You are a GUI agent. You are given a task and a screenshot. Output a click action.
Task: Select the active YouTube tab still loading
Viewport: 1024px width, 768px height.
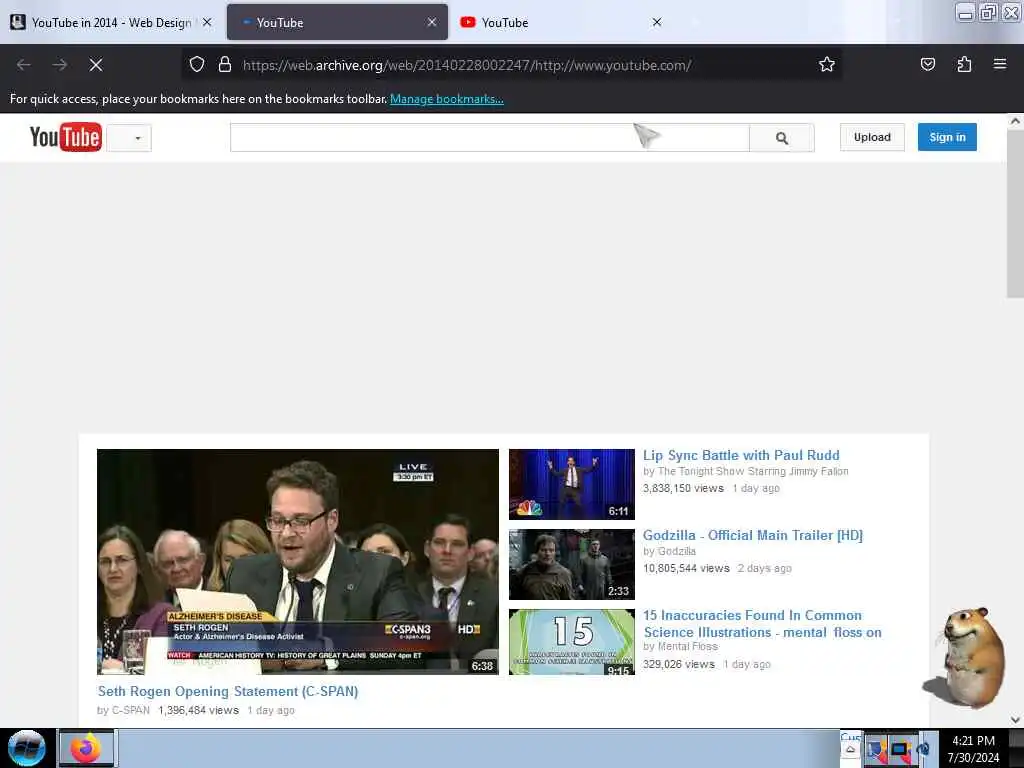[x=337, y=22]
